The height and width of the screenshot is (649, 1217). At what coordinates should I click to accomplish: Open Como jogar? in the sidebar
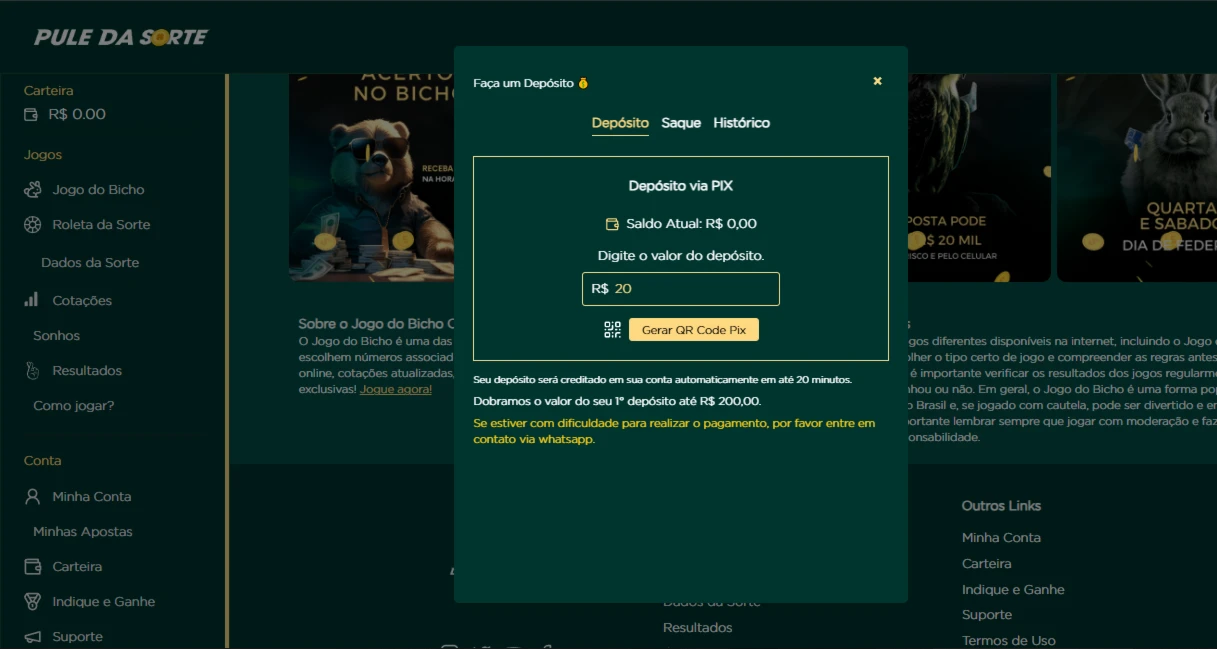(74, 405)
